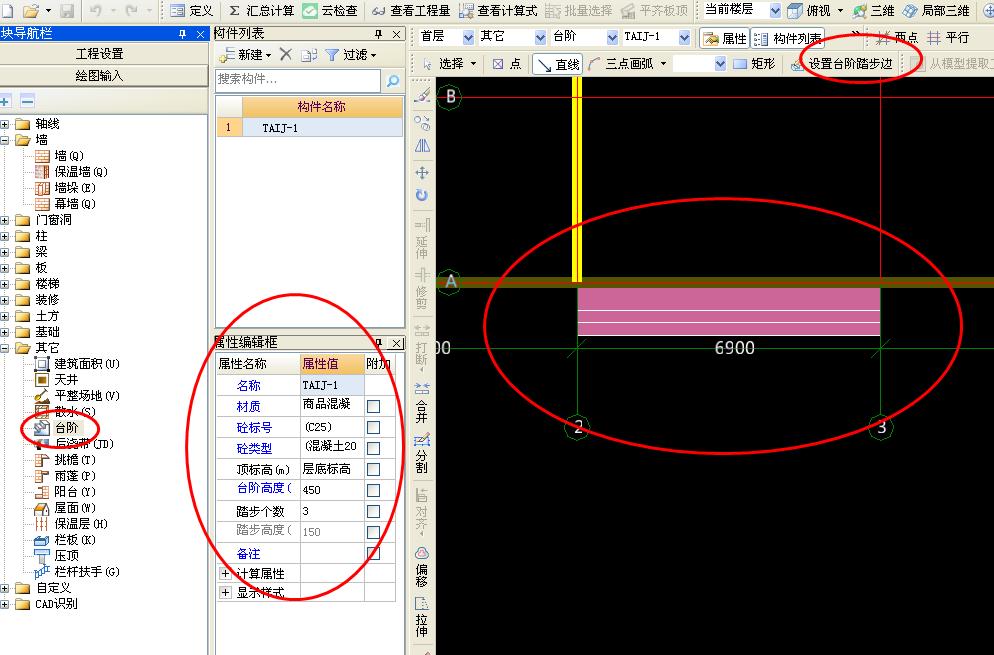The width and height of the screenshot is (994, 655).
Task: Click the 平整场地(V) tree icon
Action: (42, 396)
